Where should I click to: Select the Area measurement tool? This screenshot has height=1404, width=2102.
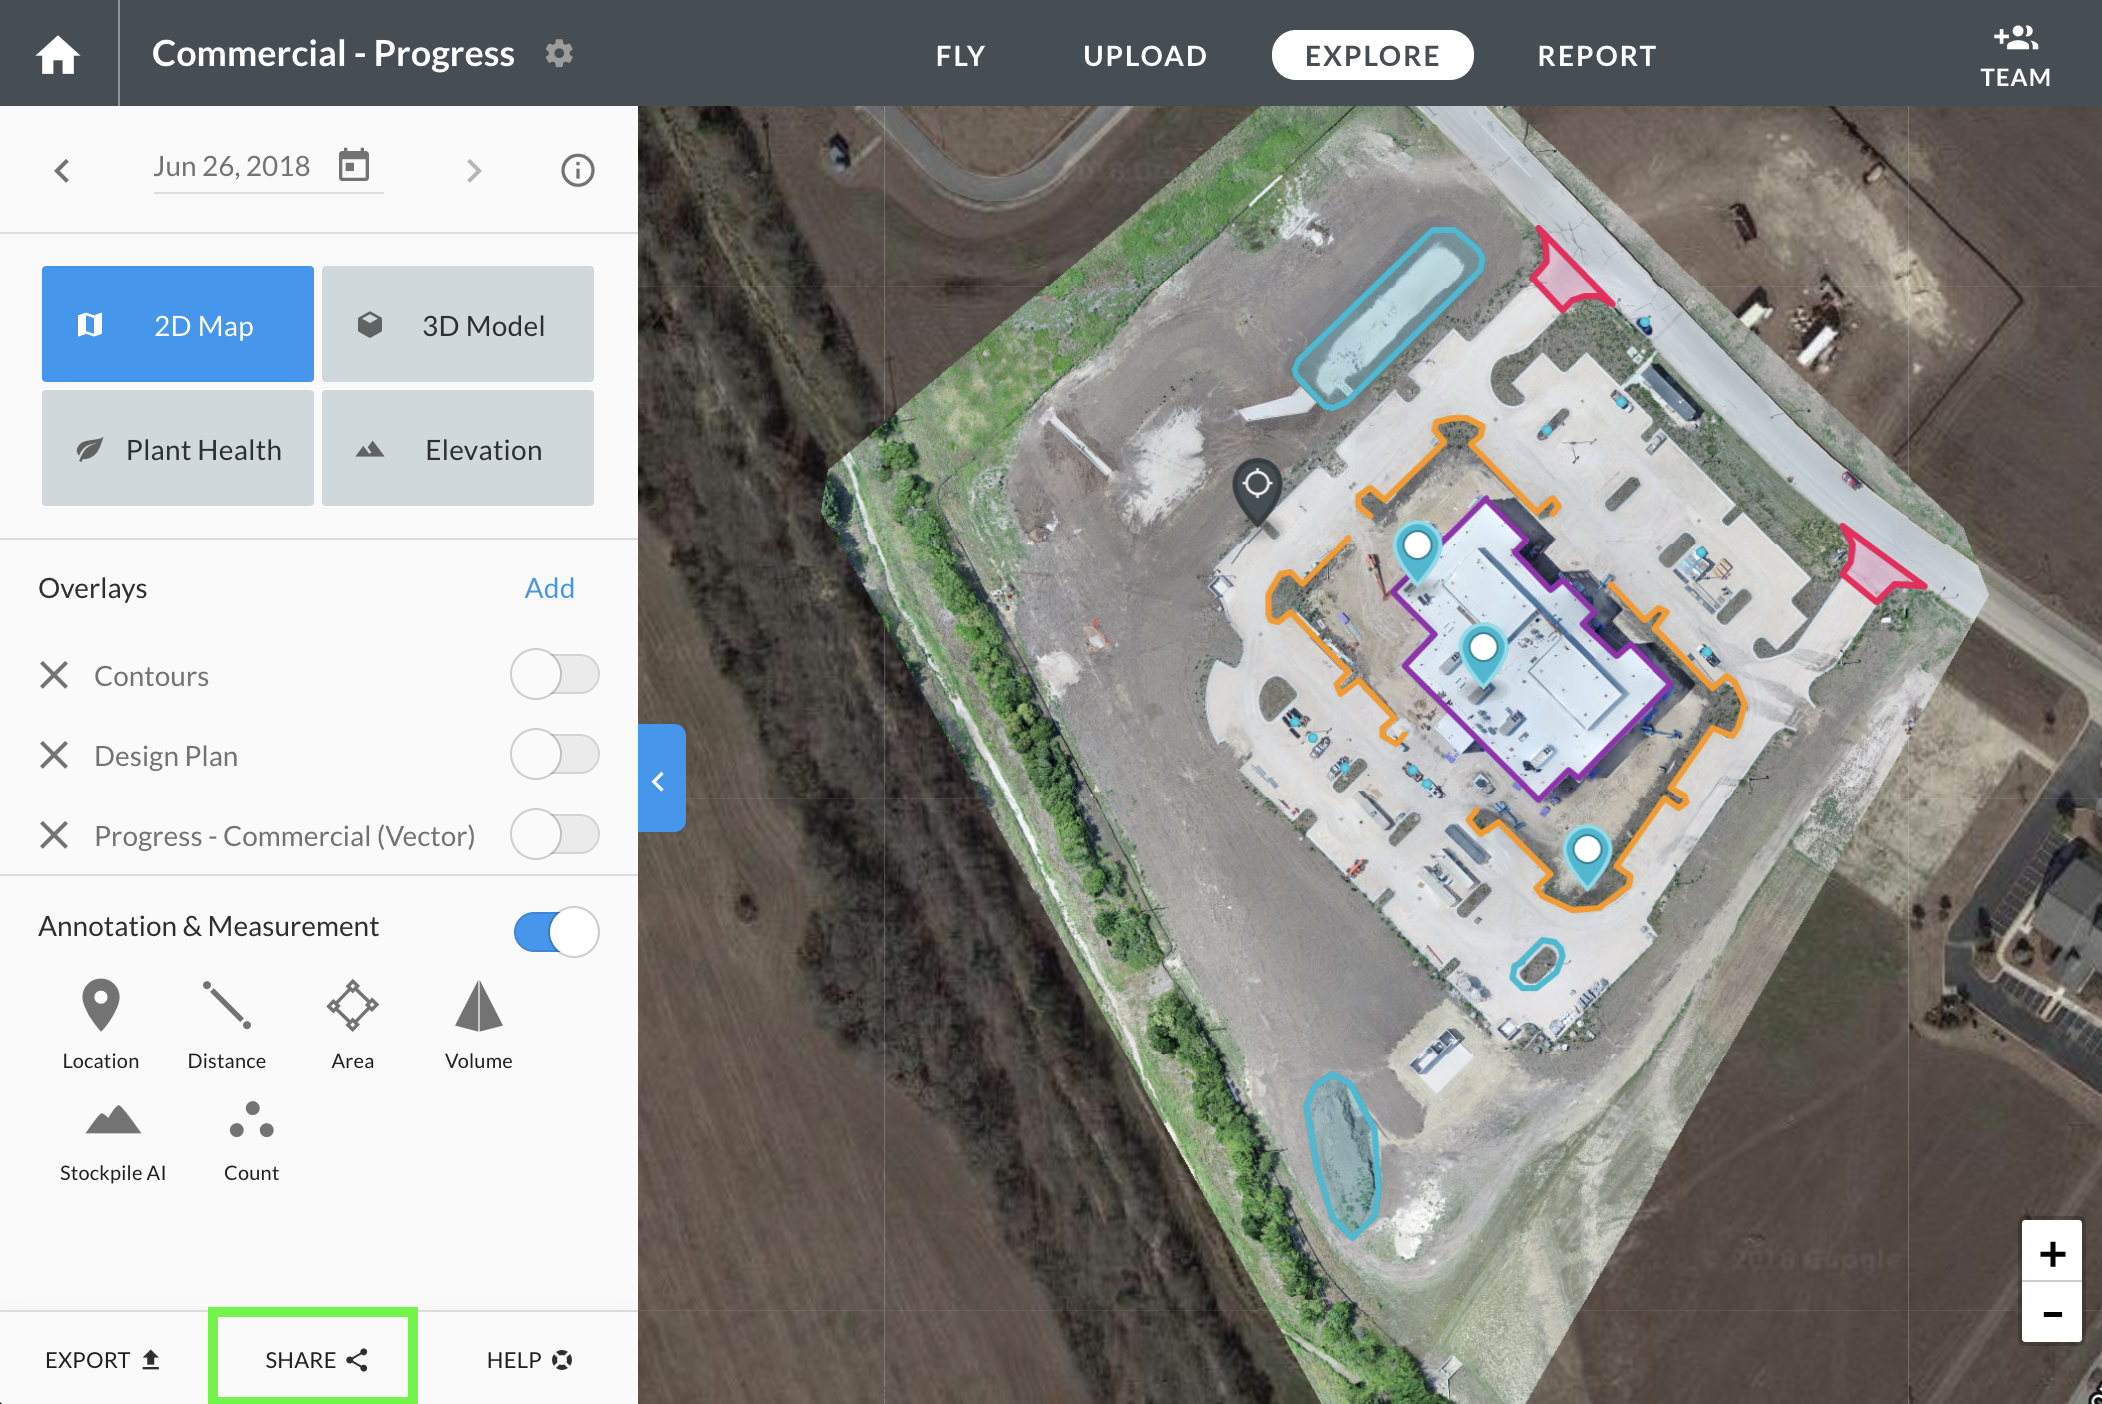pyautogui.click(x=353, y=1024)
